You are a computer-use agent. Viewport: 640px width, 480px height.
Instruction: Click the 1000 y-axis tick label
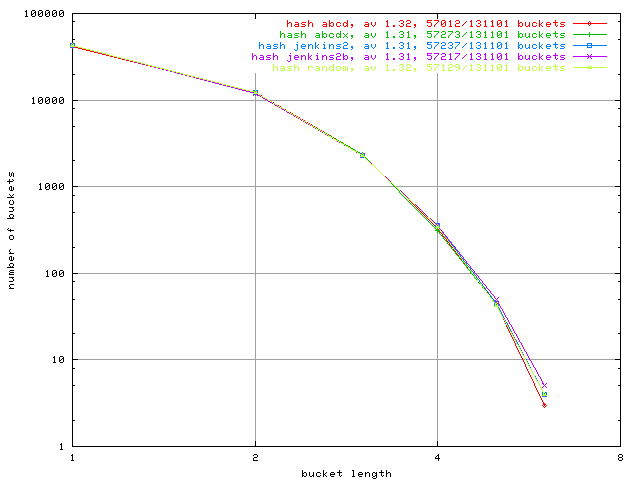pos(51,187)
